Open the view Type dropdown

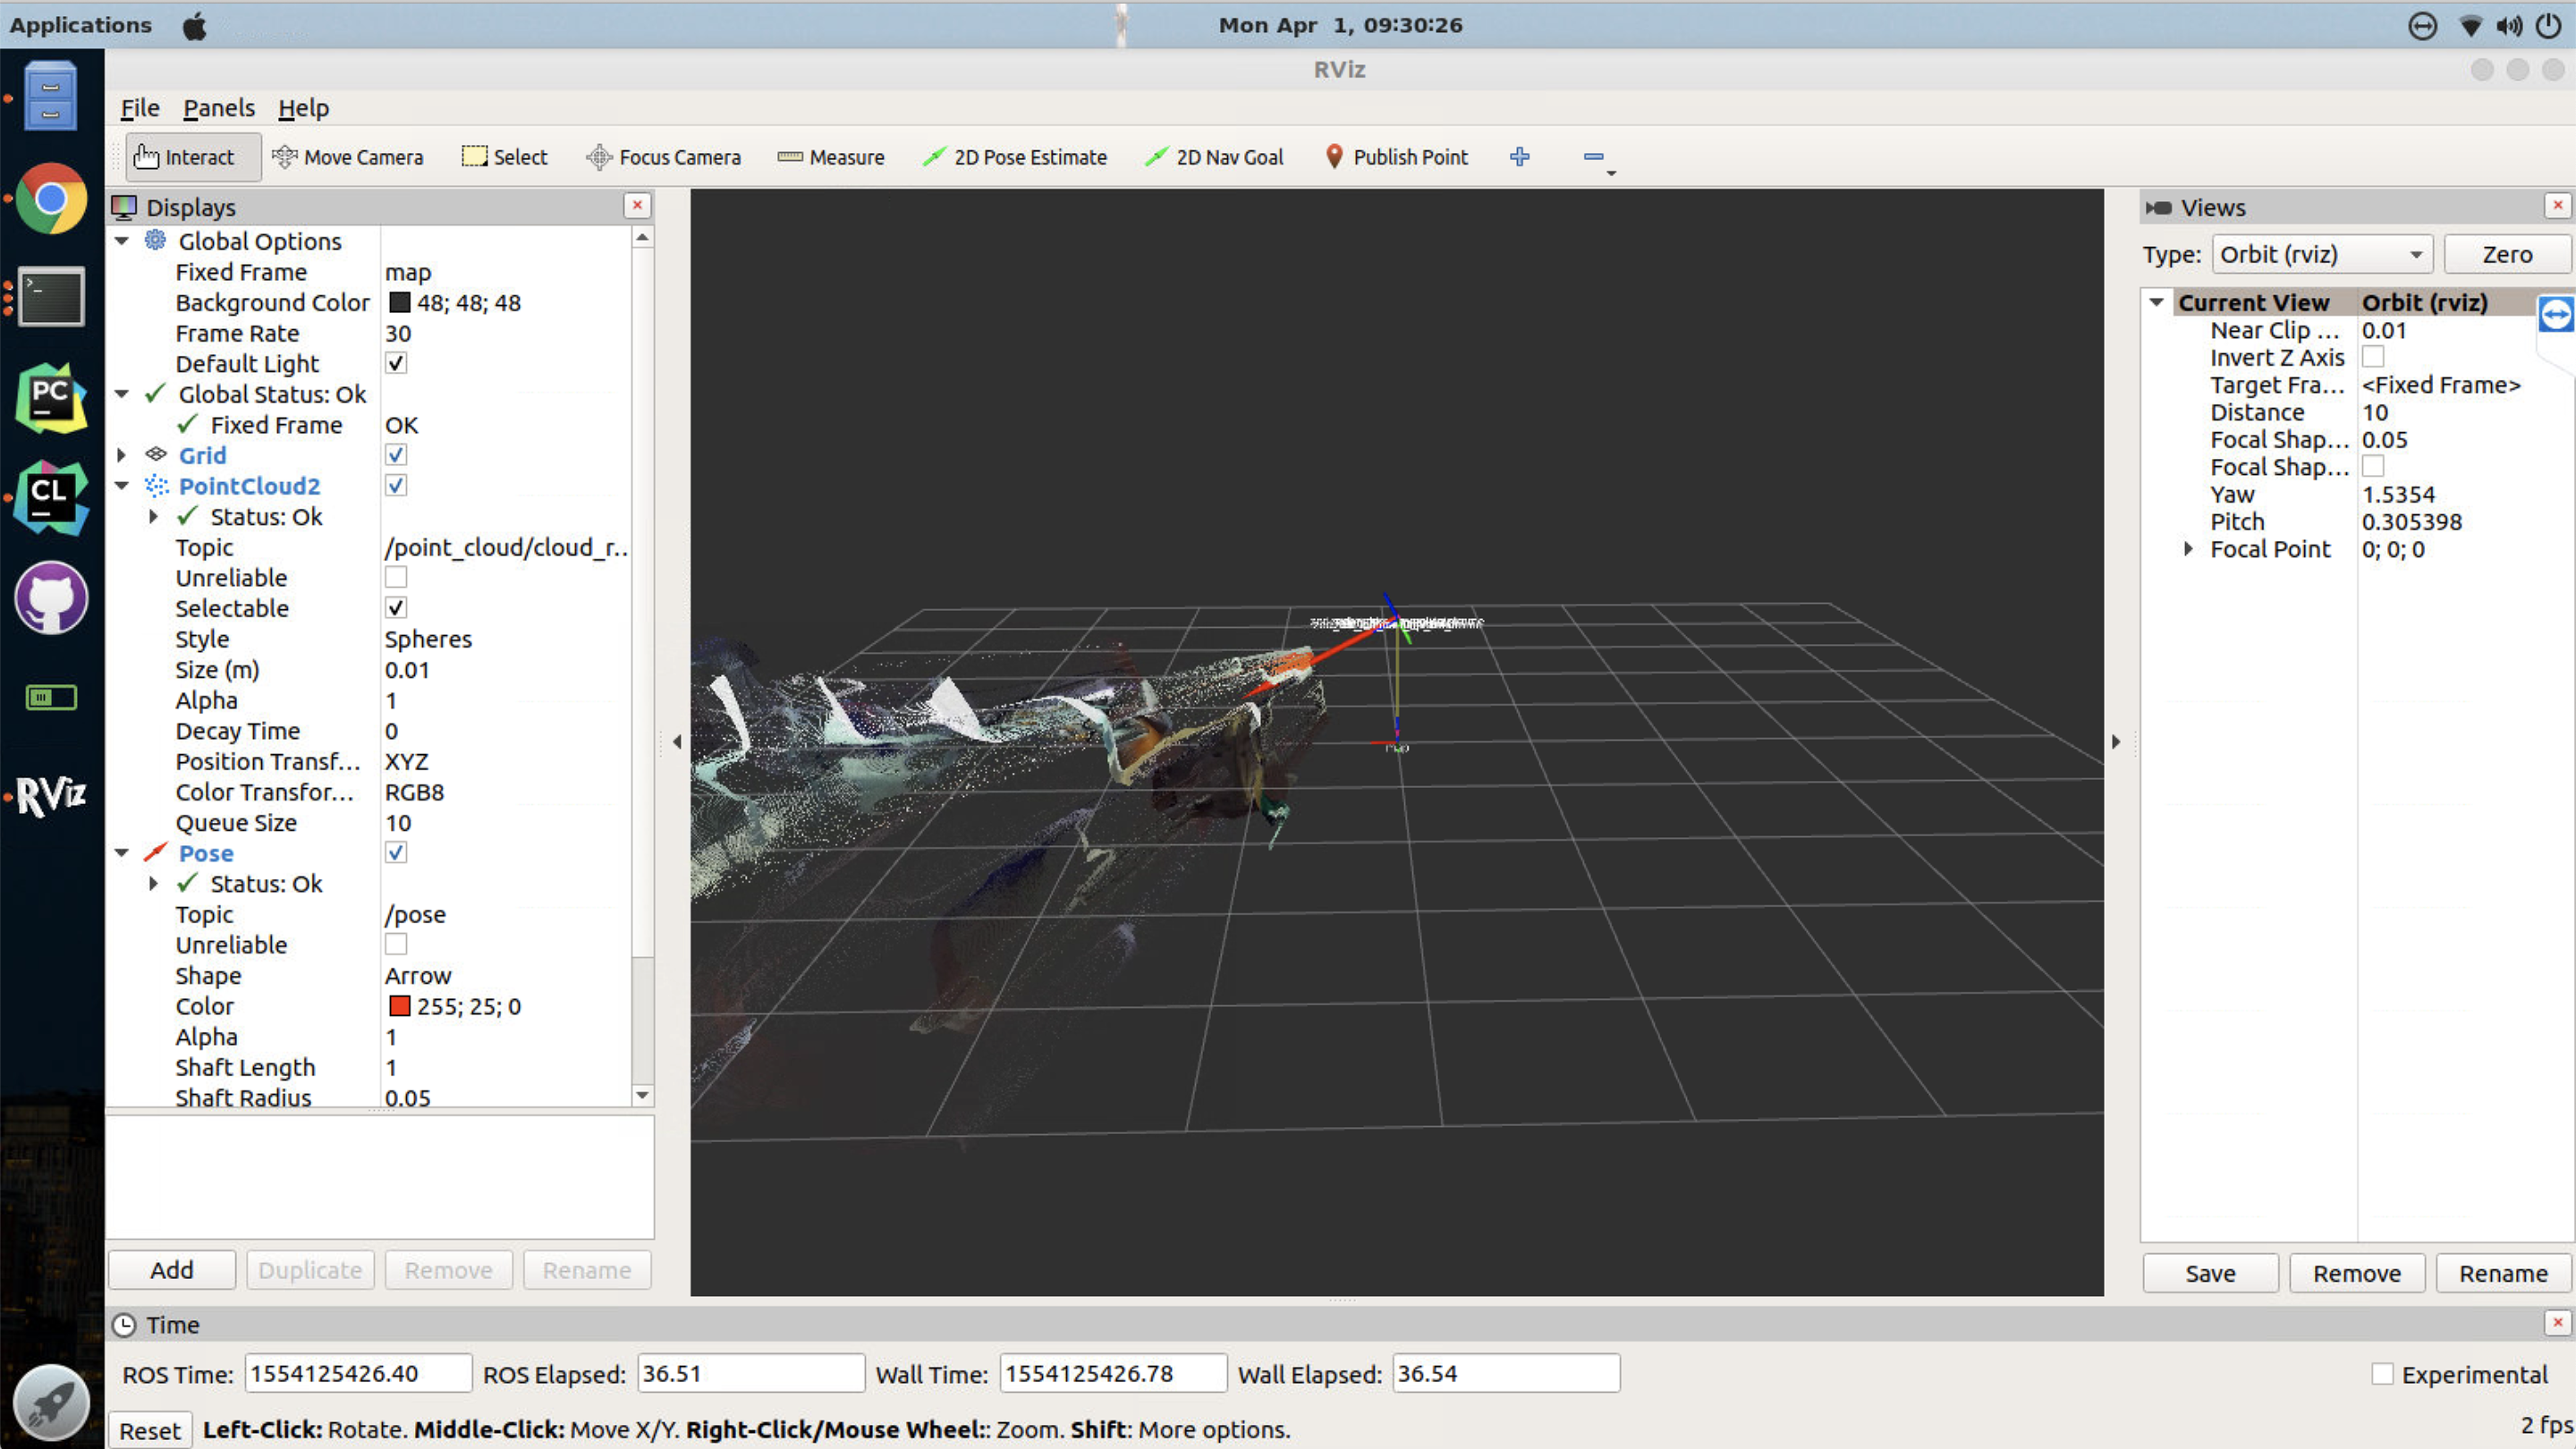pyautogui.click(x=2321, y=254)
